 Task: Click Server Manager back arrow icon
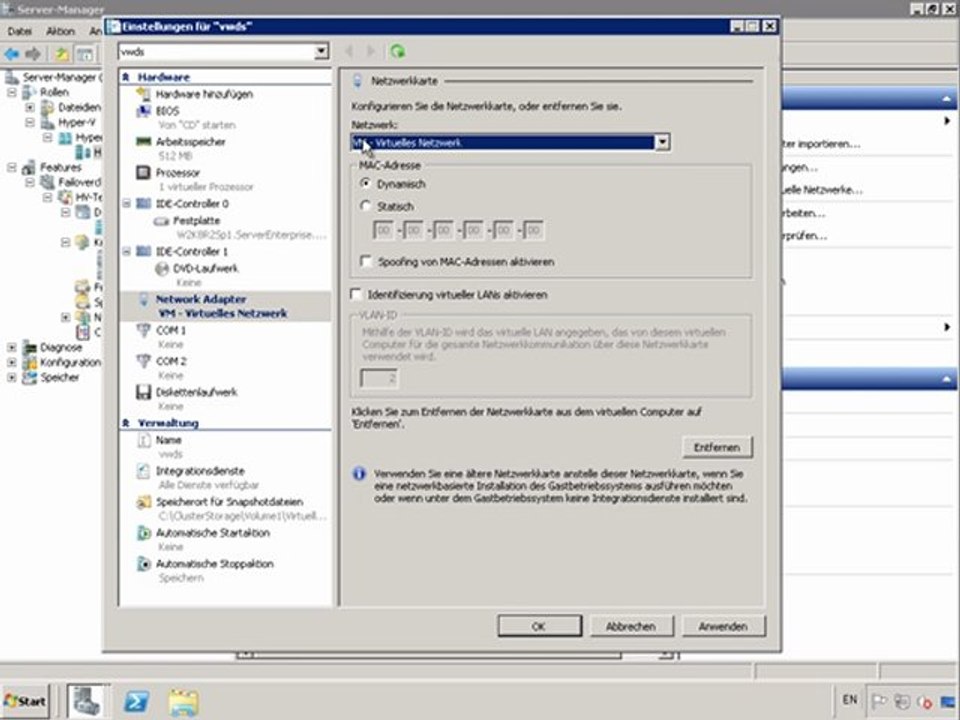(12, 54)
